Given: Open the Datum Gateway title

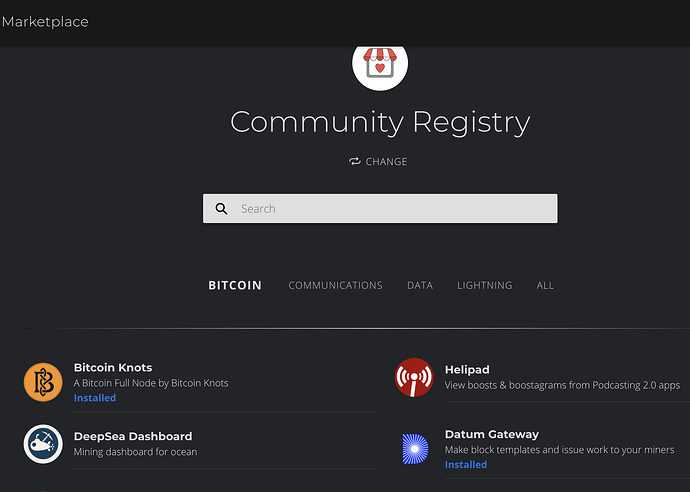Looking at the screenshot, I should pos(492,434).
